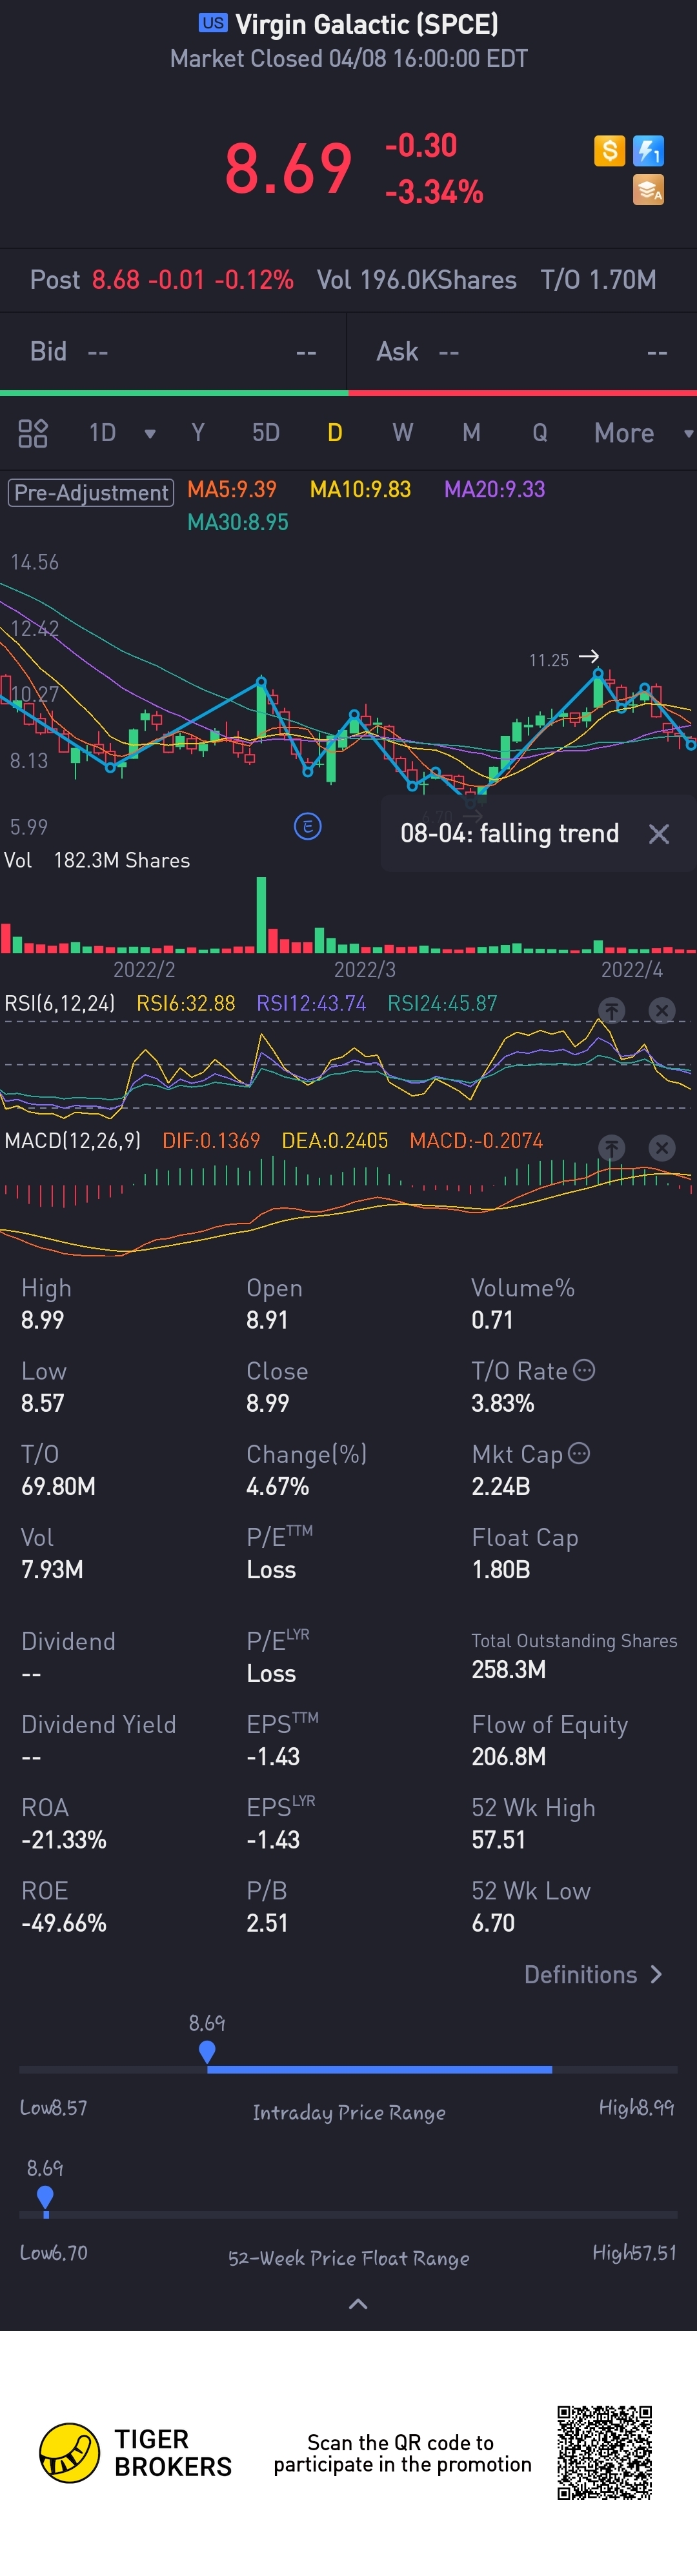Tap the blue lightning bolt icon
This screenshot has height=2576, width=697.
click(648, 151)
